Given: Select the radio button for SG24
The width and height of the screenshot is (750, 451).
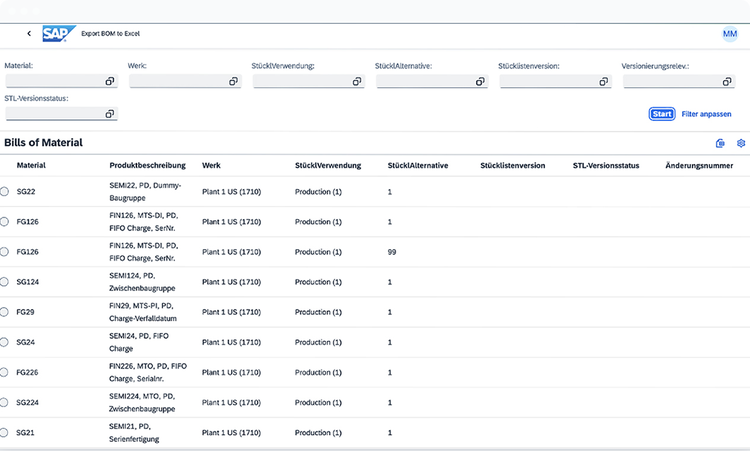Looking at the screenshot, I should (x=4, y=342).
